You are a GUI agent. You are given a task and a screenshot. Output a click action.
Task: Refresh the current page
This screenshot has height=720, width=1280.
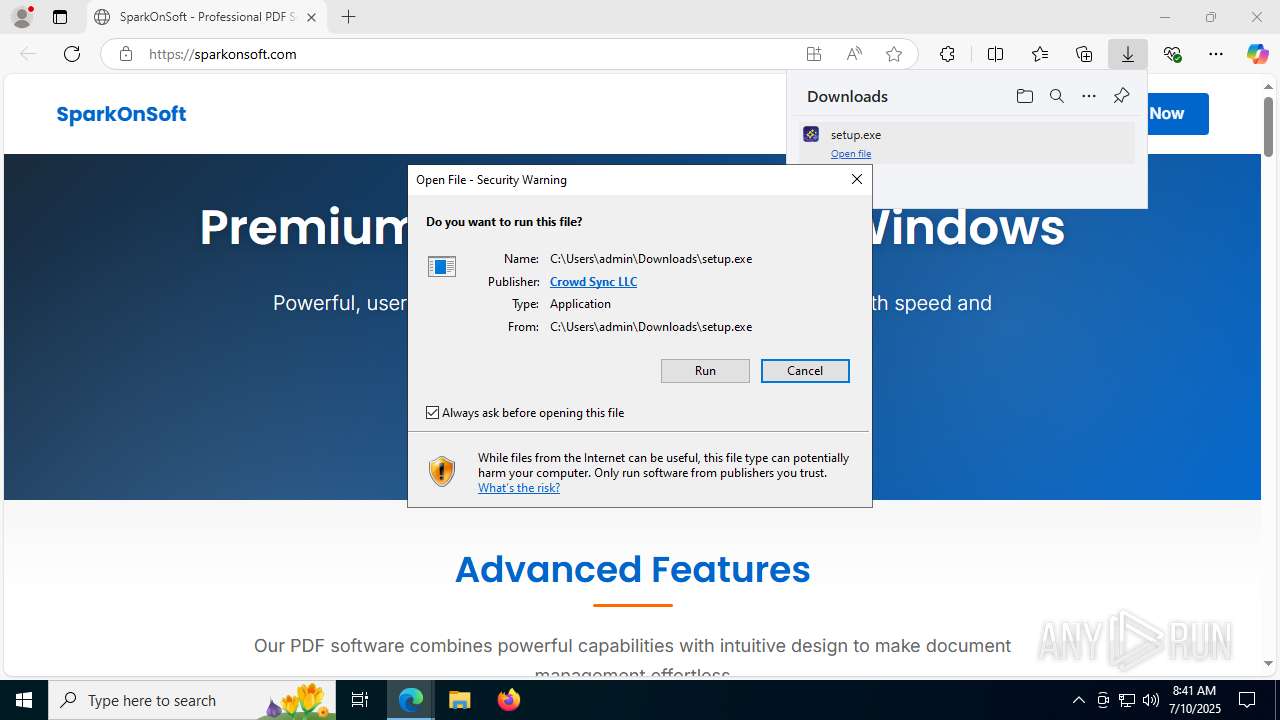[x=72, y=54]
